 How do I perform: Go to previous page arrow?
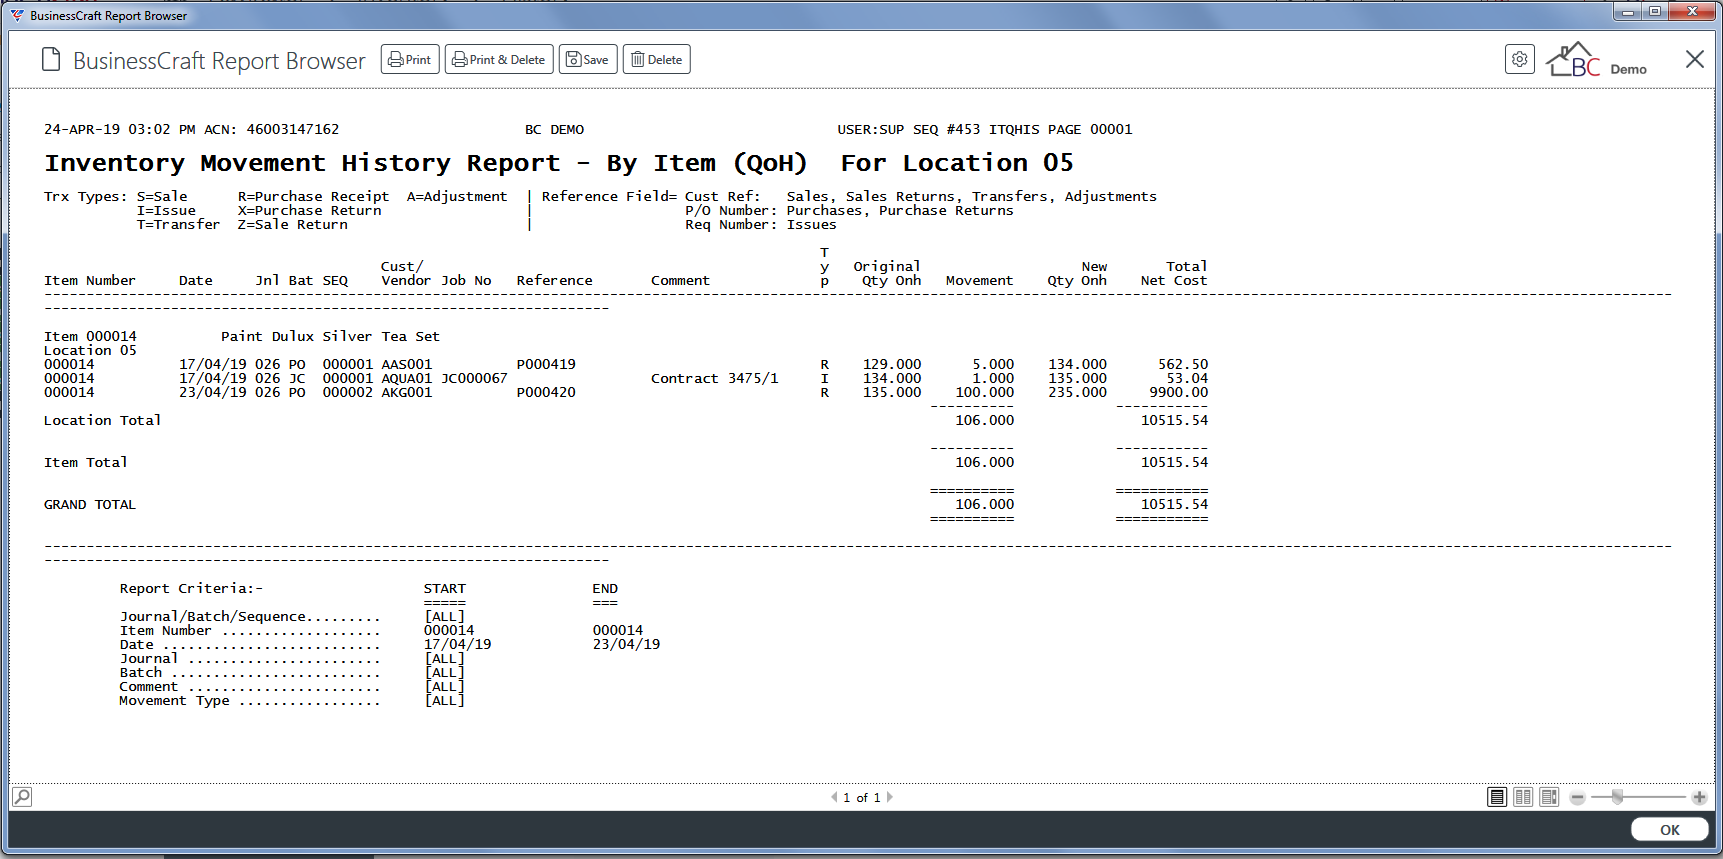click(x=834, y=797)
